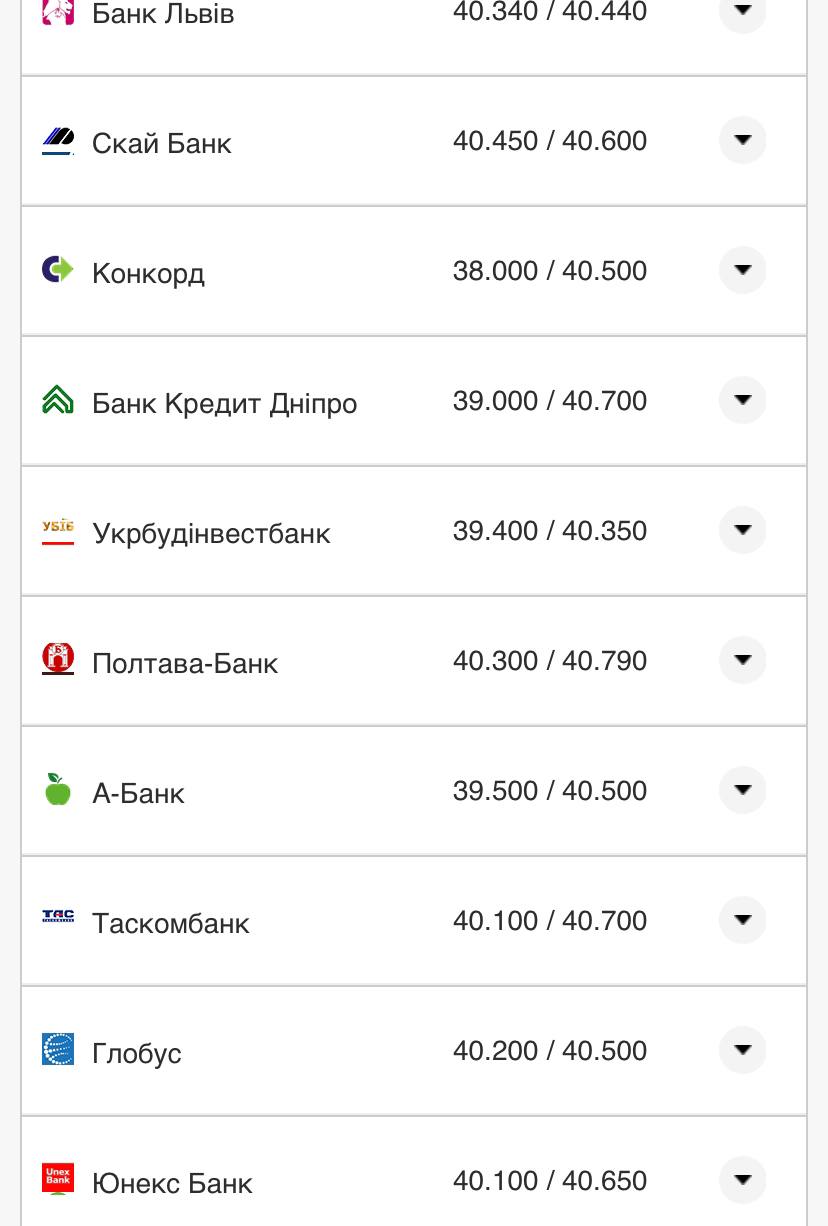Click the green apple А-Банк icon
This screenshot has height=1226, width=828.
pos(58,790)
